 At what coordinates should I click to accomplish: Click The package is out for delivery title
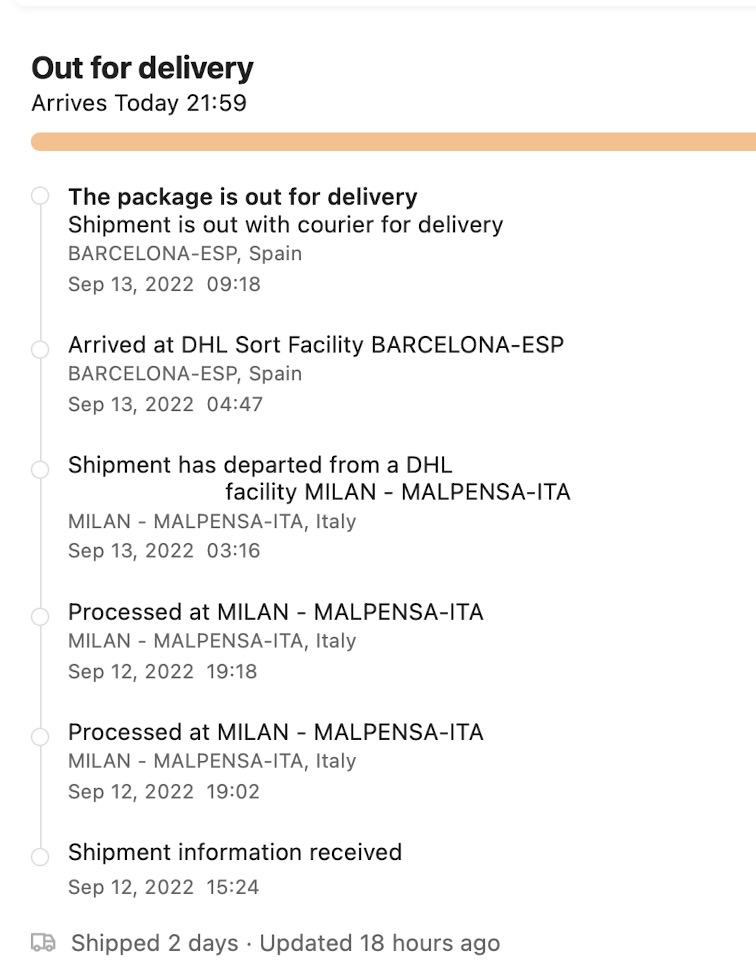243,197
